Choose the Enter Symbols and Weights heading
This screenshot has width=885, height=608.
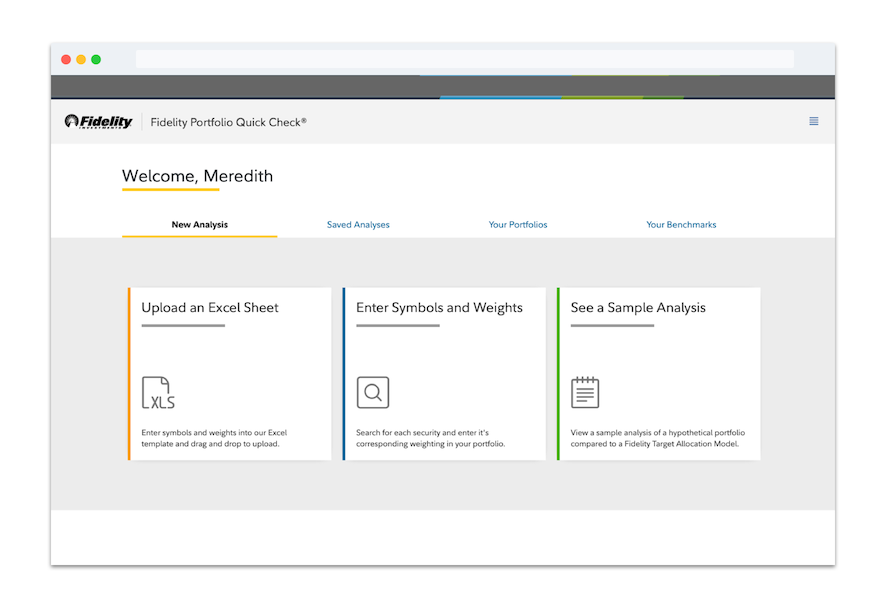point(439,308)
